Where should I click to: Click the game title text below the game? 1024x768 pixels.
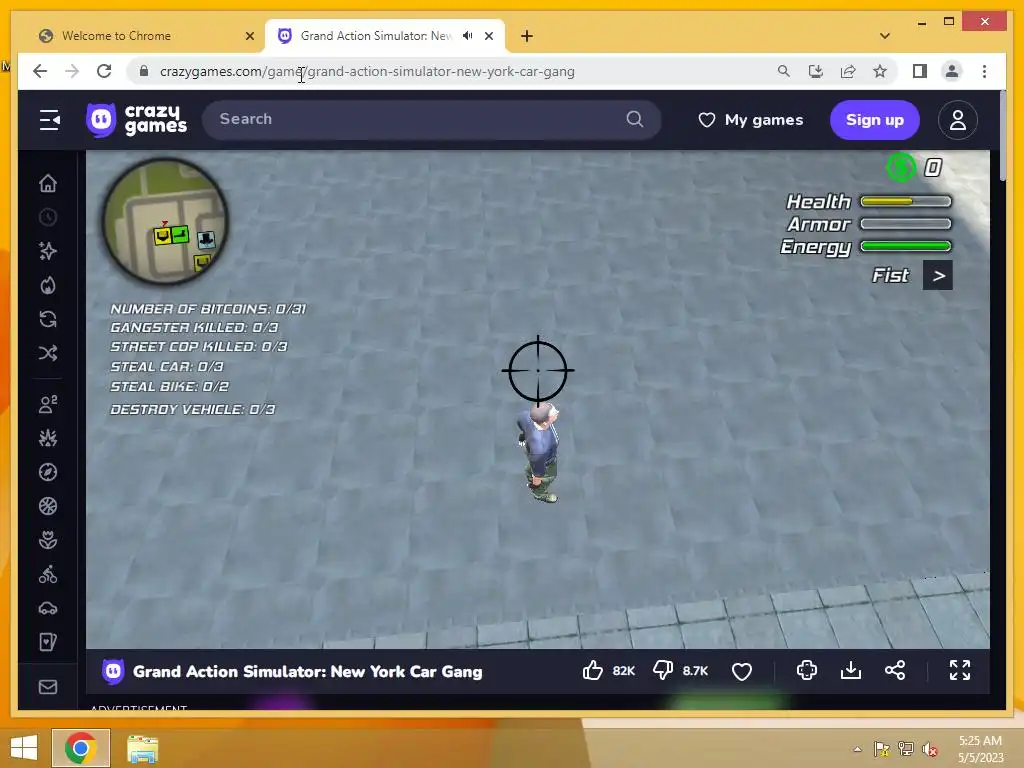pyautogui.click(x=308, y=671)
